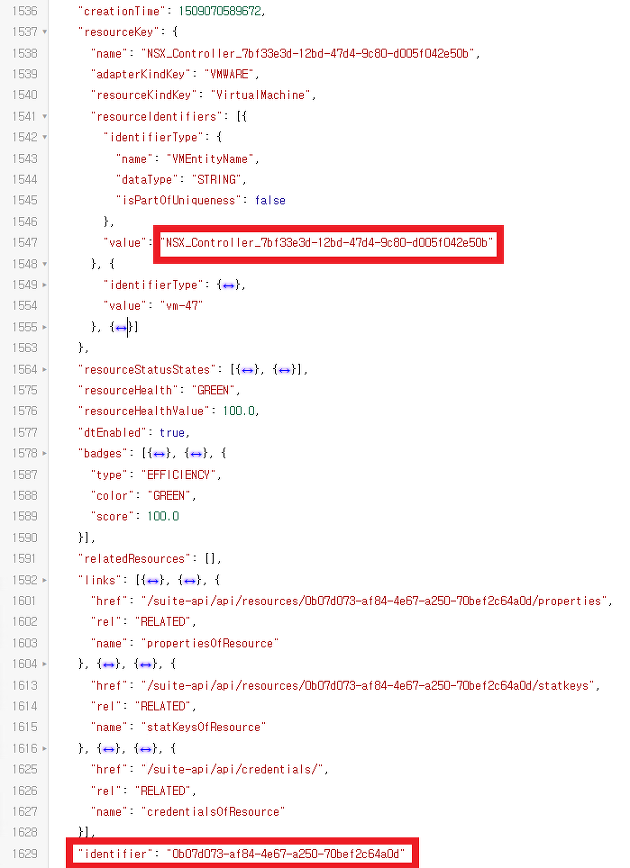Open the folded marker on line 1555
The image size is (630, 868).
point(121,328)
